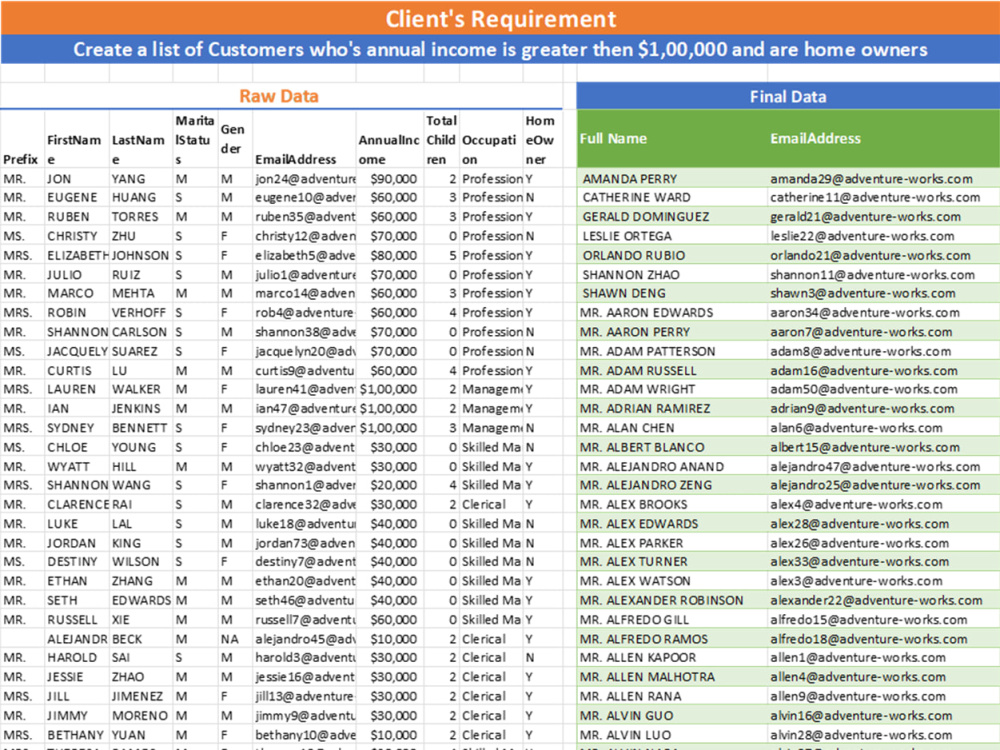The height and width of the screenshot is (750, 1000).
Task: Select the Client's Requirement title banner
Action: point(500,18)
